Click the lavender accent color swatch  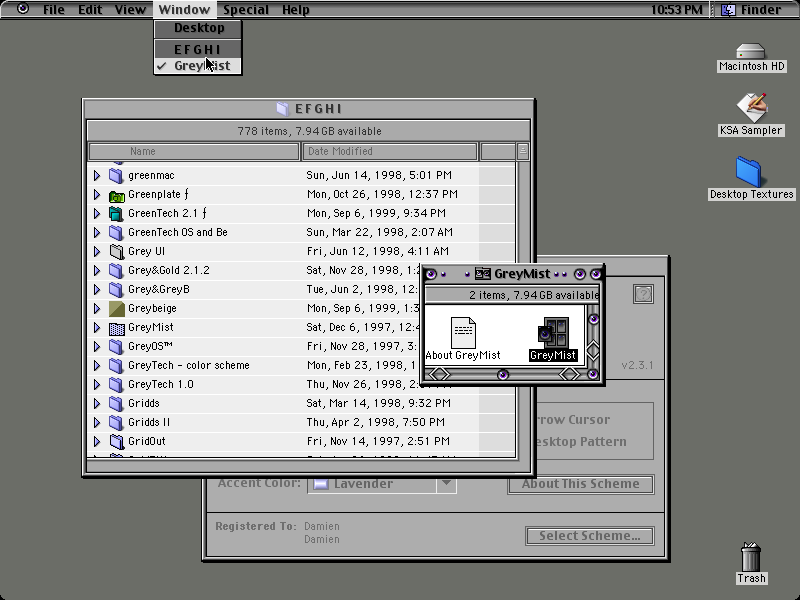pos(320,484)
